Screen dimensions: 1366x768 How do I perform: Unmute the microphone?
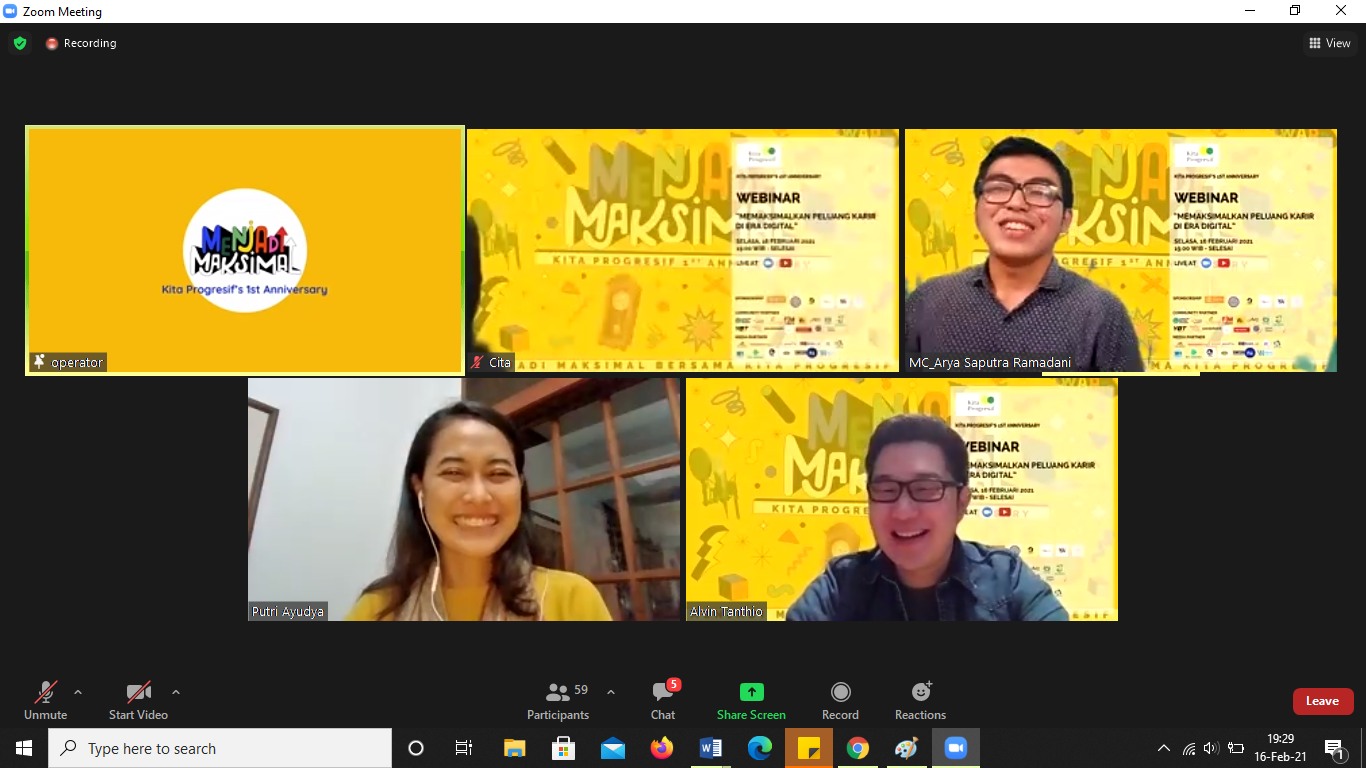45,700
